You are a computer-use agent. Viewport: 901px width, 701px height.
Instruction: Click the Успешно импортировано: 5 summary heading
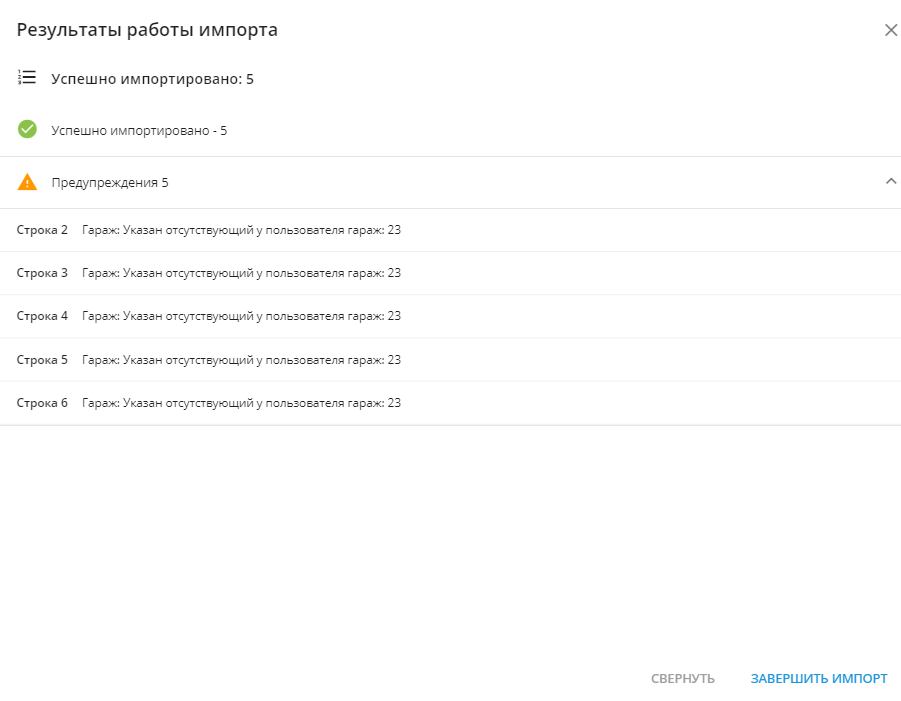[x=152, y=79]
